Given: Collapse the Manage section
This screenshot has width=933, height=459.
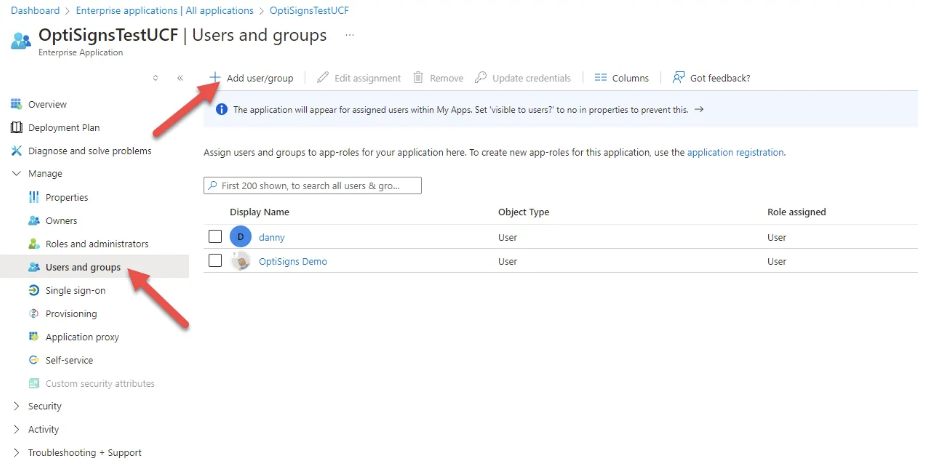Looking at the screenshot, I should [x=17, y=174].
